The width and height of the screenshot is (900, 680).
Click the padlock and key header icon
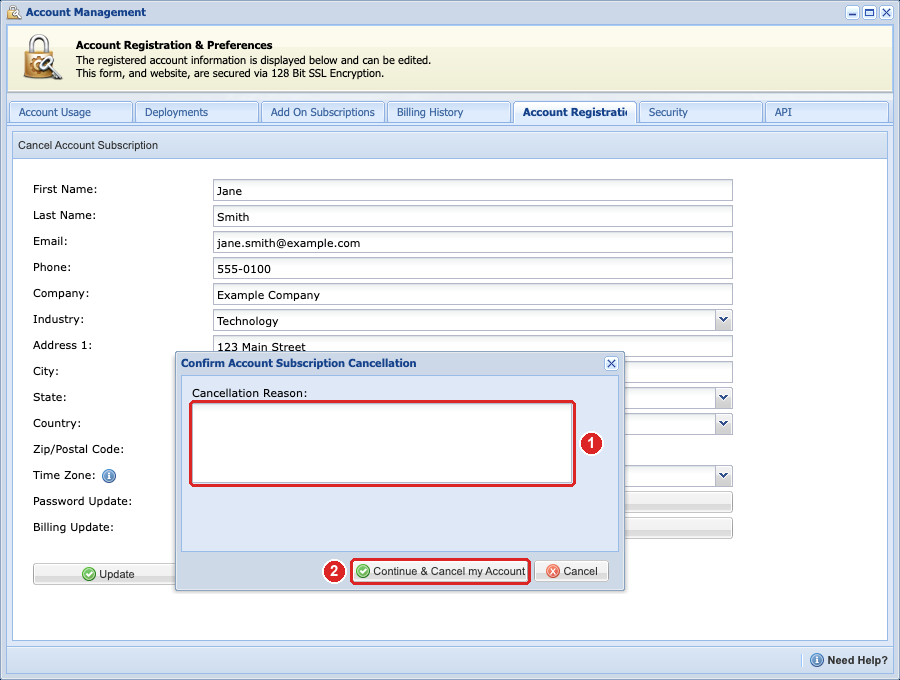(42, 57)
